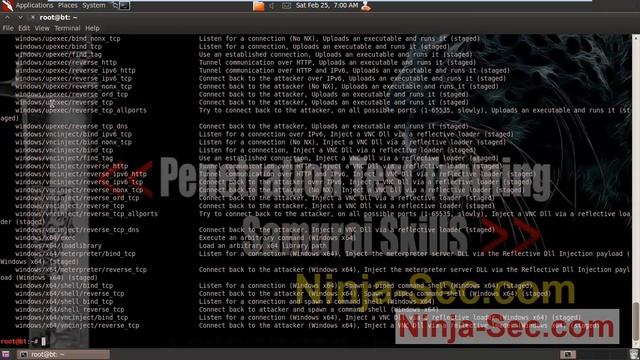Click windows/upexec/bind_nonx_tcp payload name

coord(68,38)
